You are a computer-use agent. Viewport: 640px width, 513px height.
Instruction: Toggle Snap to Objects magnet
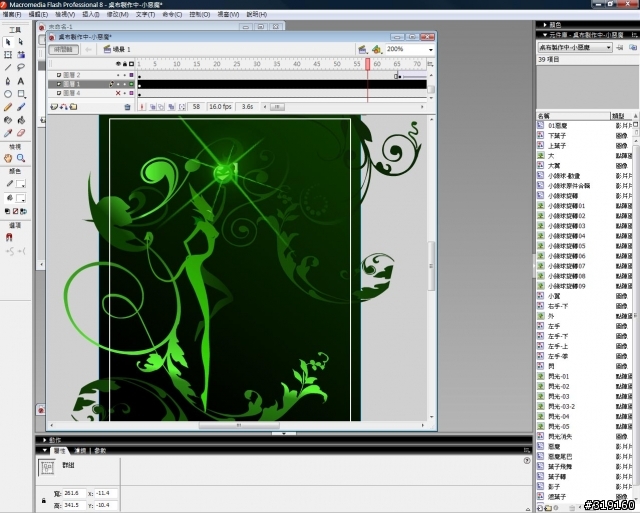[9, 237]
